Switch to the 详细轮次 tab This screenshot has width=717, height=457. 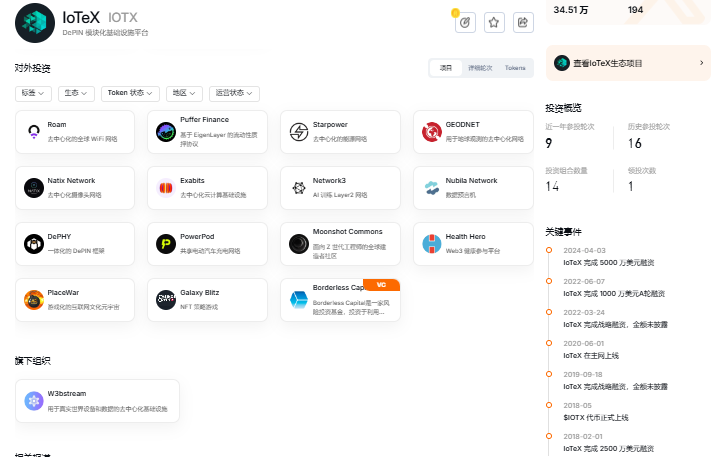tap(480, 68)
